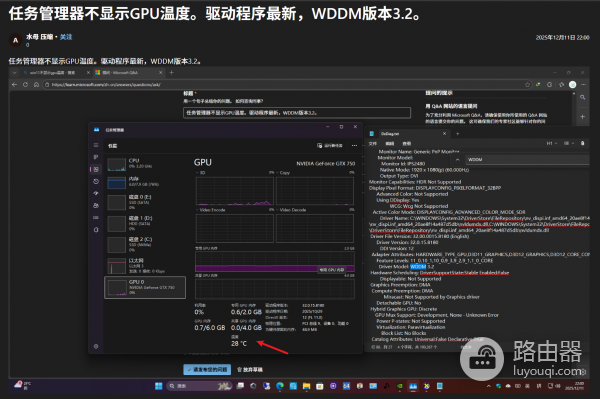Open 查看 menu in Notepad

406,143
